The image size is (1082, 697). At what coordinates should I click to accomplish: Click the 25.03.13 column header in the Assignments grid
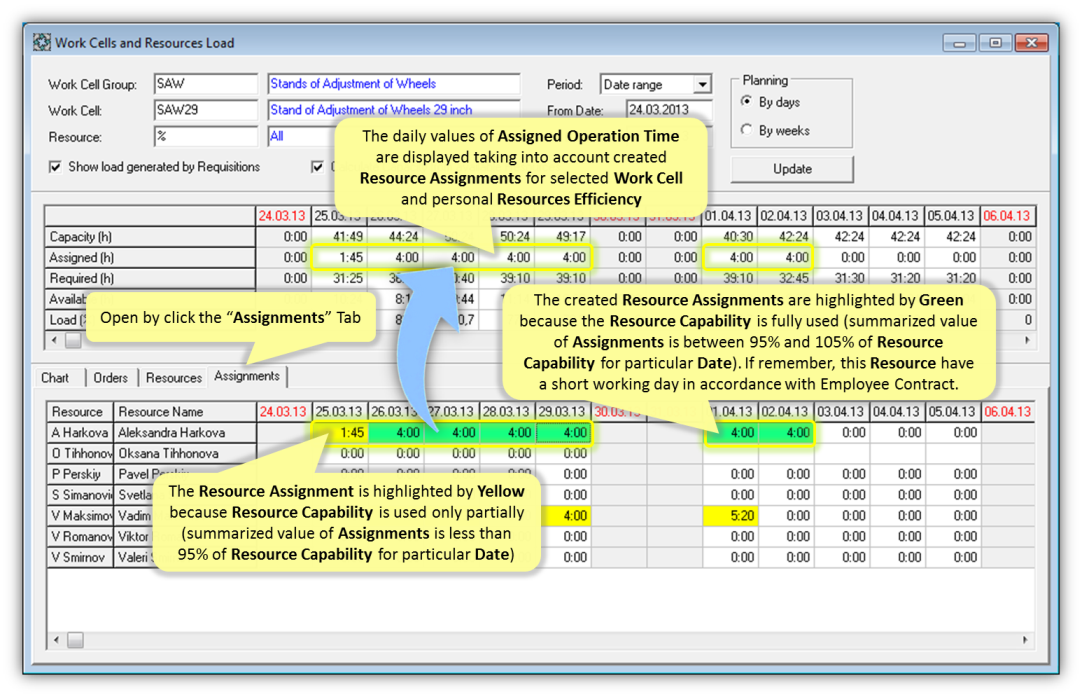(x=340, y=412)
